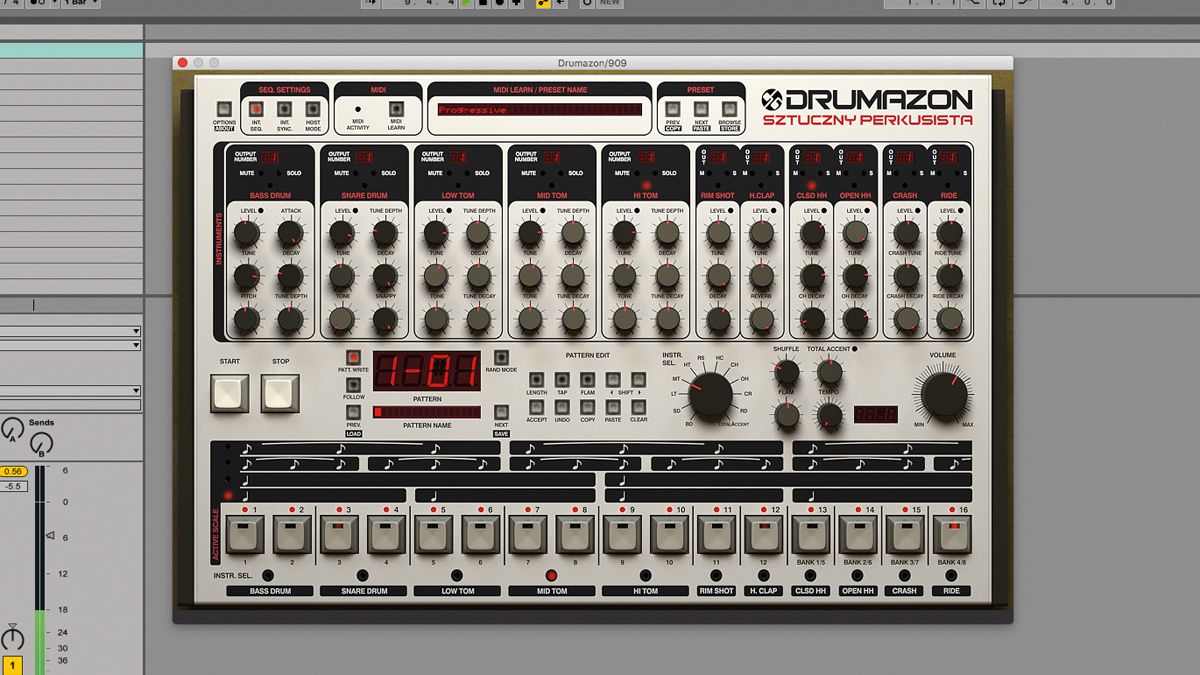
Task: Enable Int. Seq. mode in Seq Settings
Action: coord(255,108)
